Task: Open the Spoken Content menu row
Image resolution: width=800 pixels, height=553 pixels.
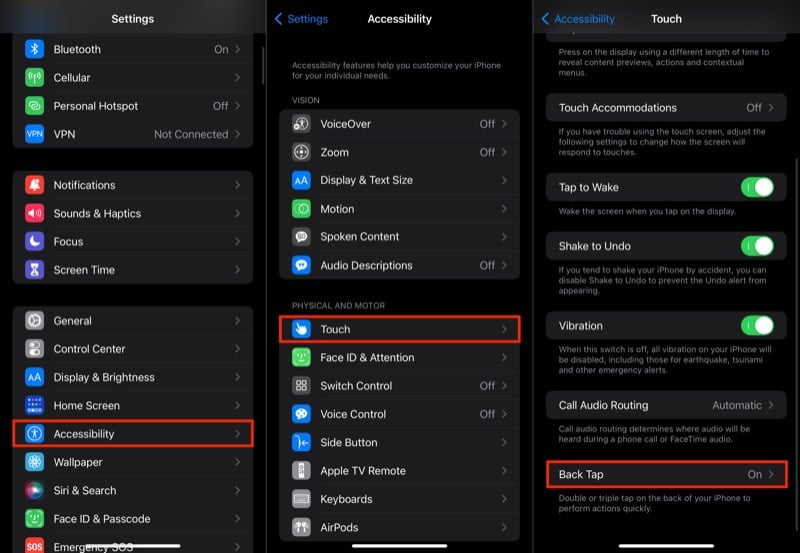Action: [x=399, y=237]
